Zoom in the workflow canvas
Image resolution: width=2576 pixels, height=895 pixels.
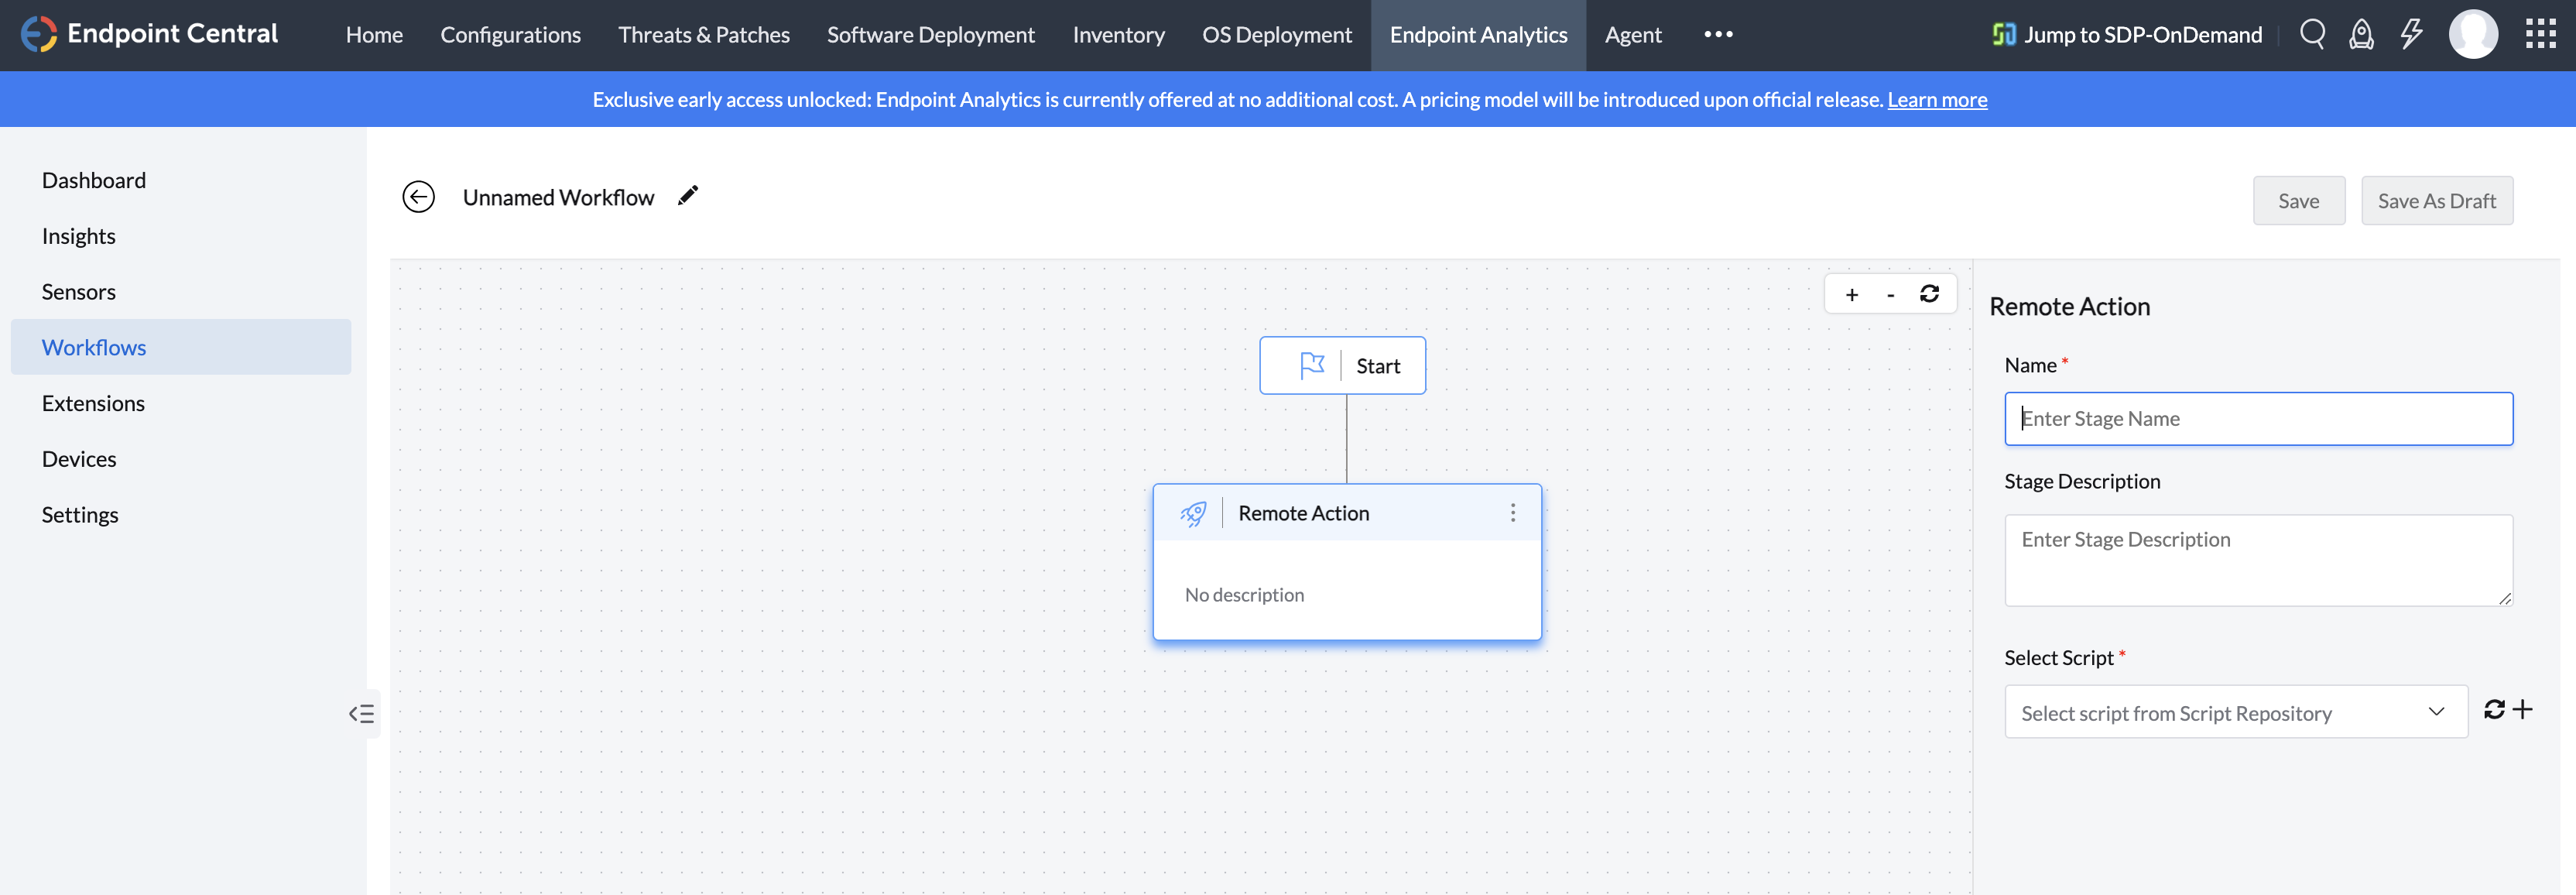click(x=1851, y=295)
